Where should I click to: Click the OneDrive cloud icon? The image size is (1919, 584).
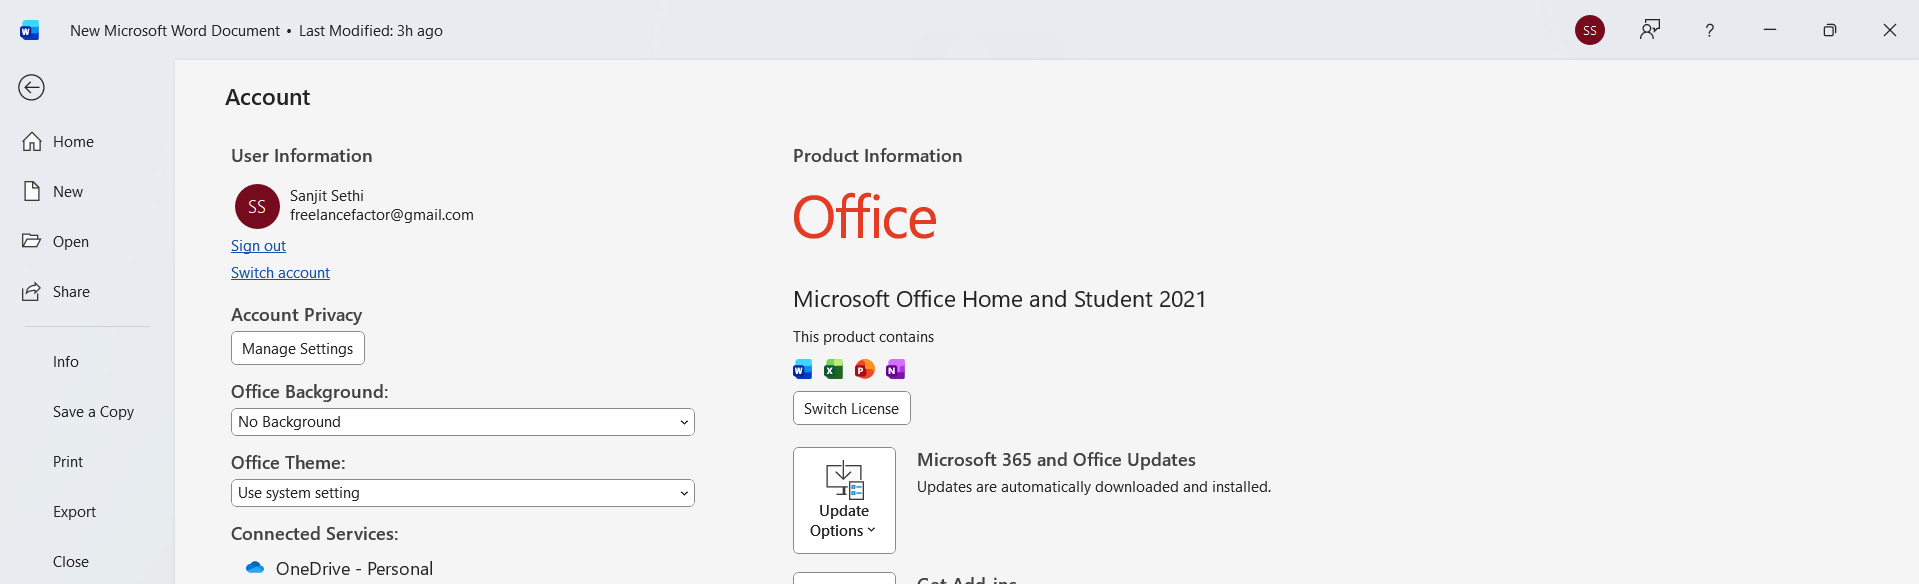(255, 568)
